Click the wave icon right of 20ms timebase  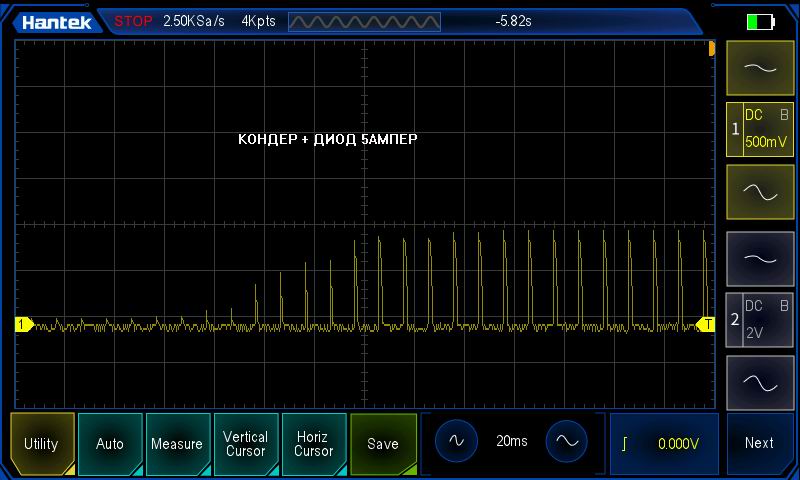coord(567,442)
